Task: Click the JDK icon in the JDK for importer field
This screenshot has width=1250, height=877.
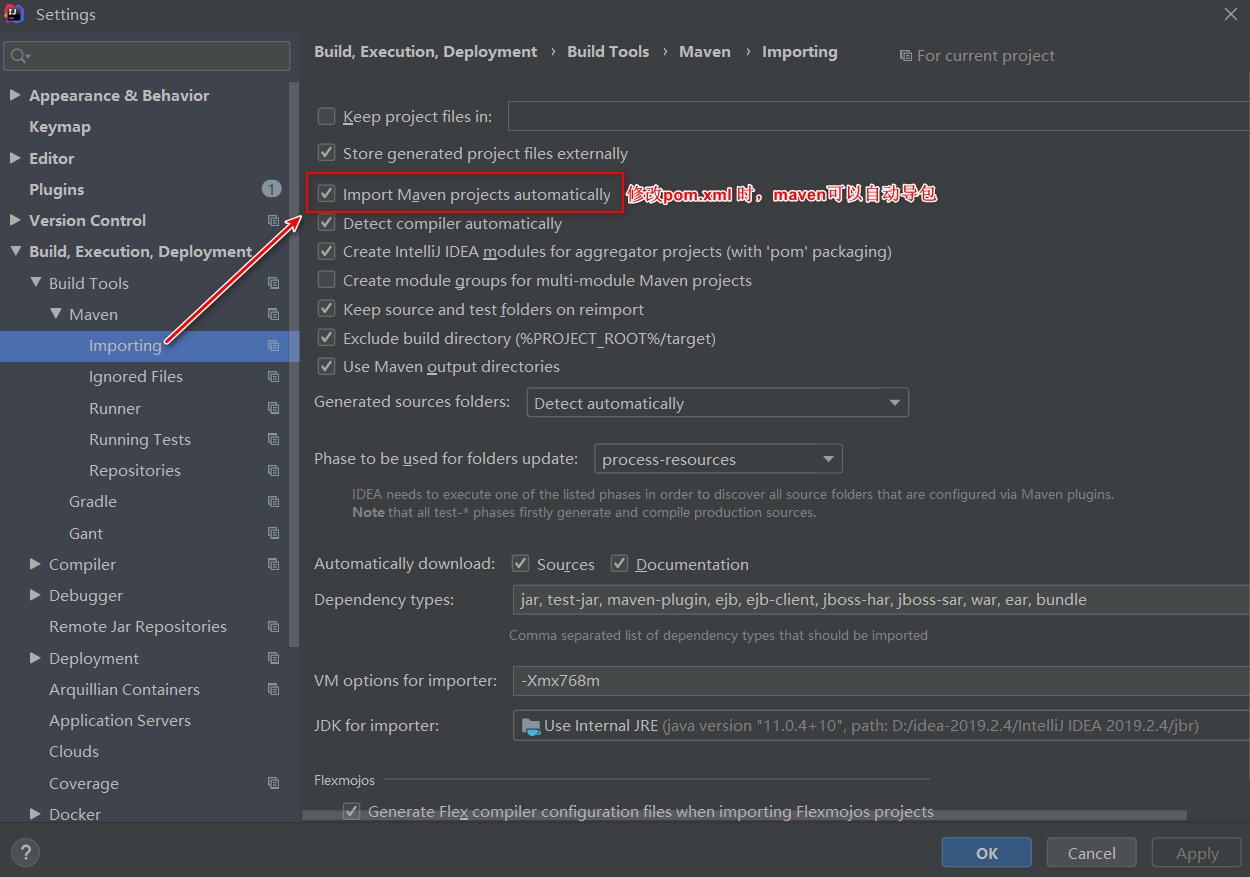Action: pyautogui.click(x=530, y=726)
